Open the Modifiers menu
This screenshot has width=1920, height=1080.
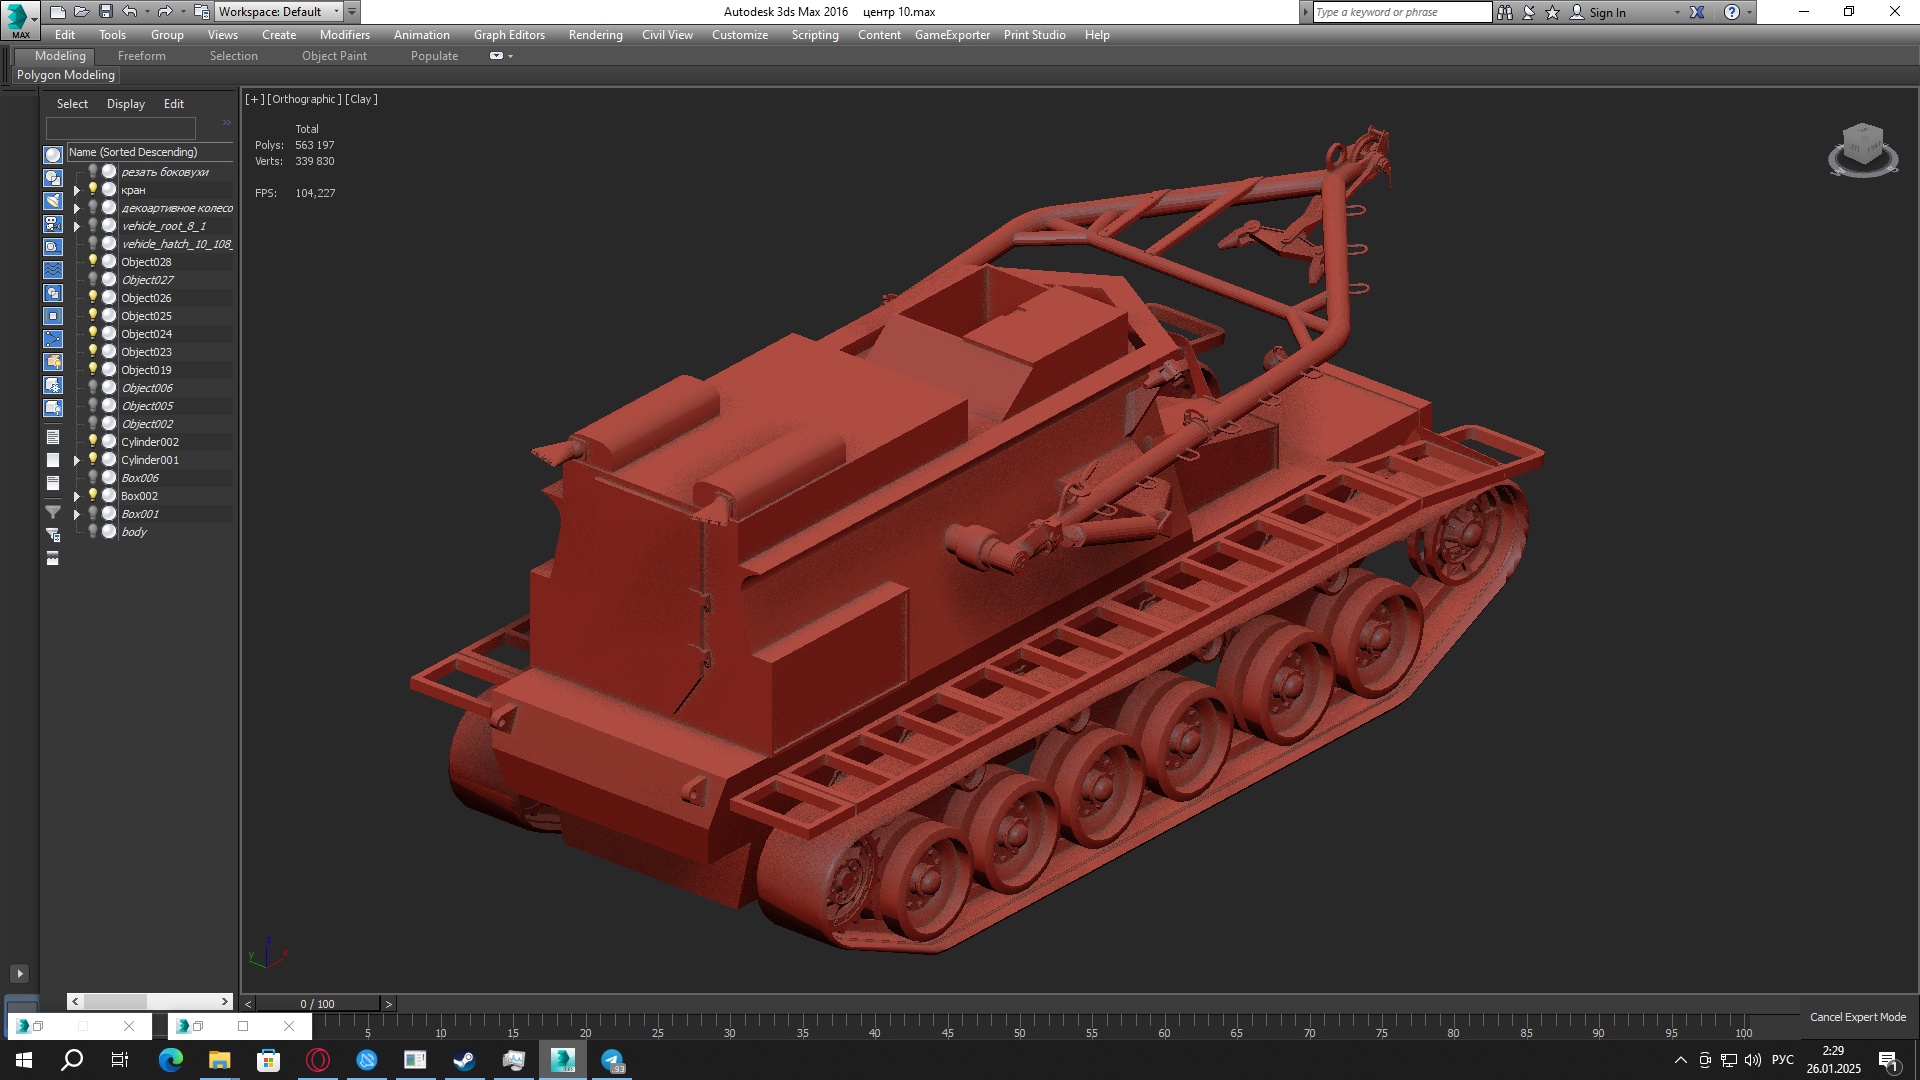click(345, 35)
